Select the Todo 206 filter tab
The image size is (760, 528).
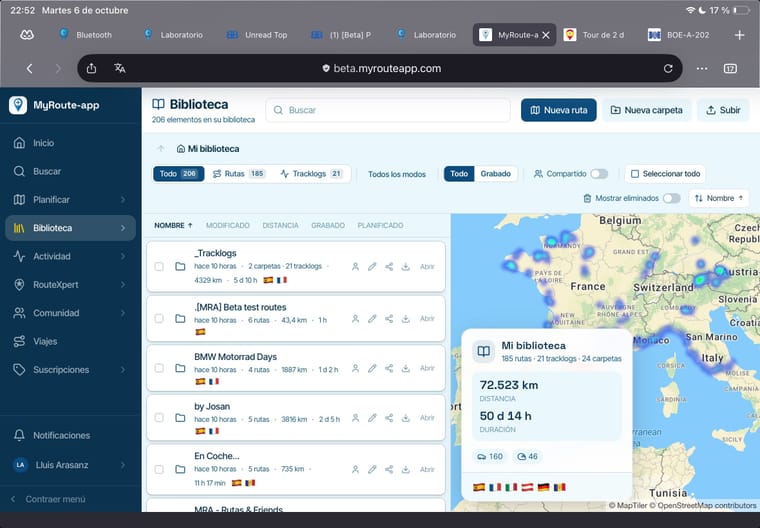tap(178, 174)
